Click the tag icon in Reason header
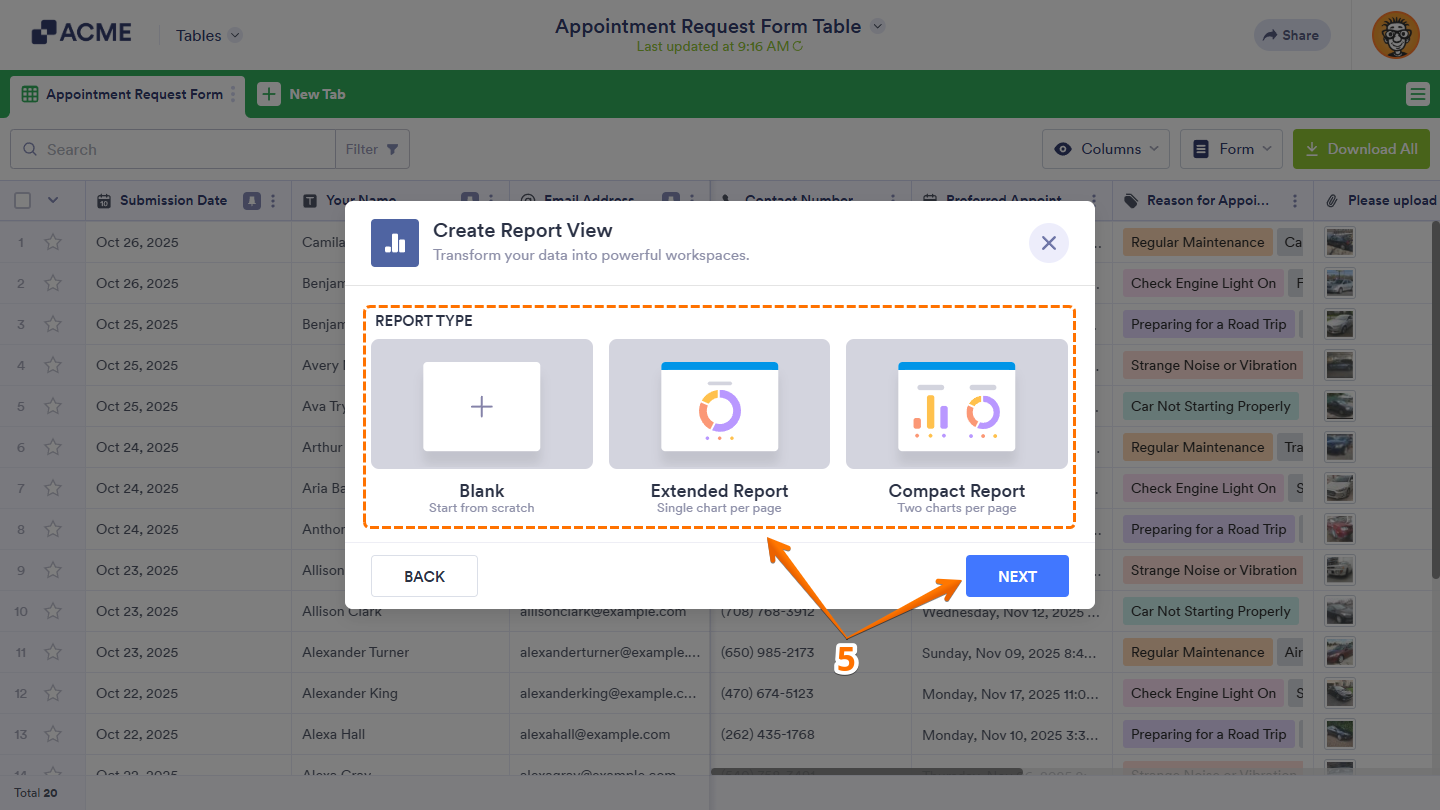This screenshot has height=810, width=1440. (1131, 201)
